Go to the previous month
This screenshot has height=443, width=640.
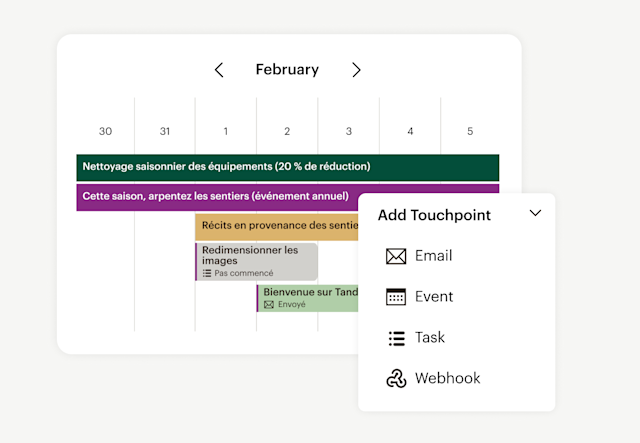[219, 70]
